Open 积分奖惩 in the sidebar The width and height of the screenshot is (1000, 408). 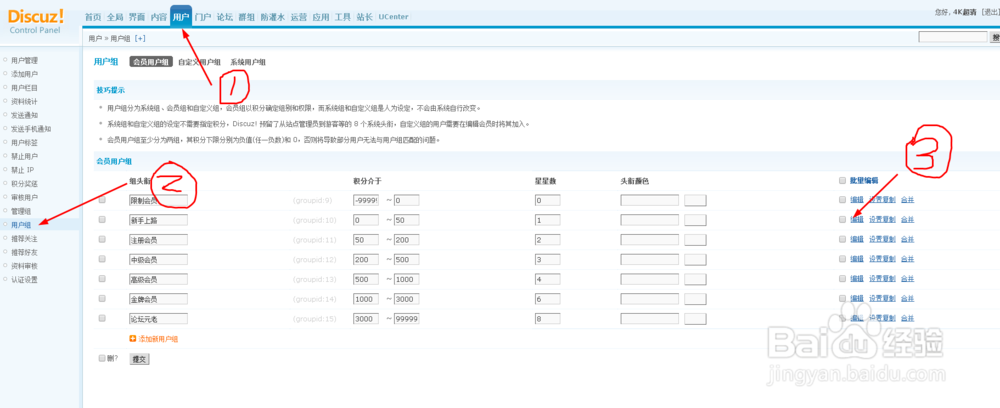(25, 184)
